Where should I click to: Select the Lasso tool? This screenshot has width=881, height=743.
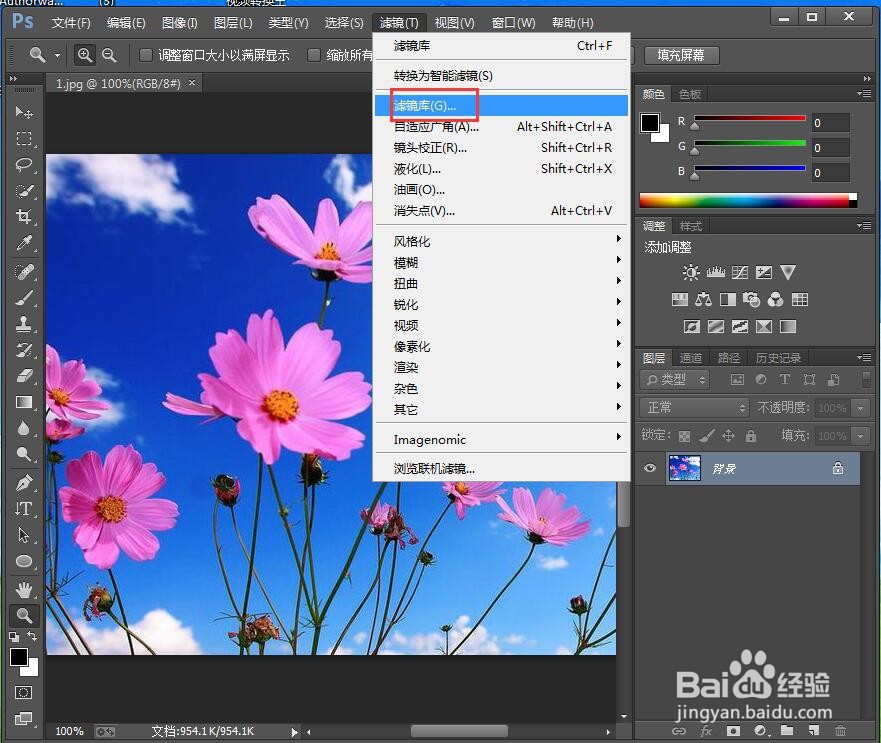pos(24,165)
